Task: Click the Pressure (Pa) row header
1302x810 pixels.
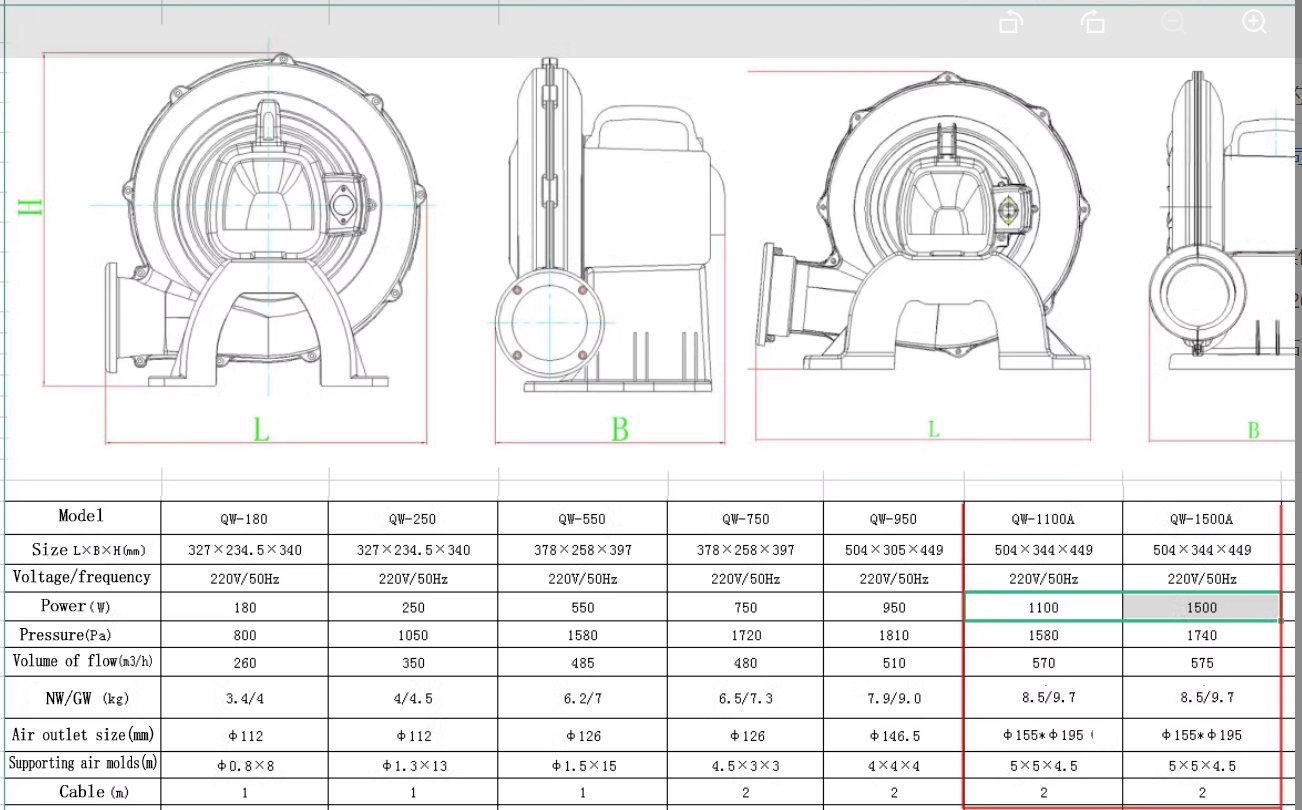Action: [x=82, y=635]
